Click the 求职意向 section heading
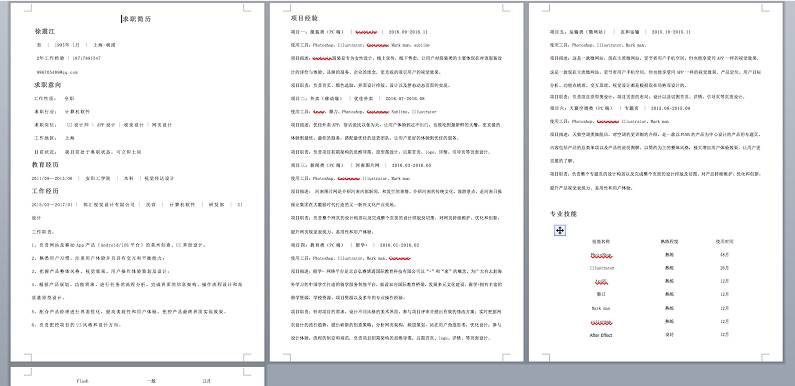The image size is (795, 386). tap(48, 85)
